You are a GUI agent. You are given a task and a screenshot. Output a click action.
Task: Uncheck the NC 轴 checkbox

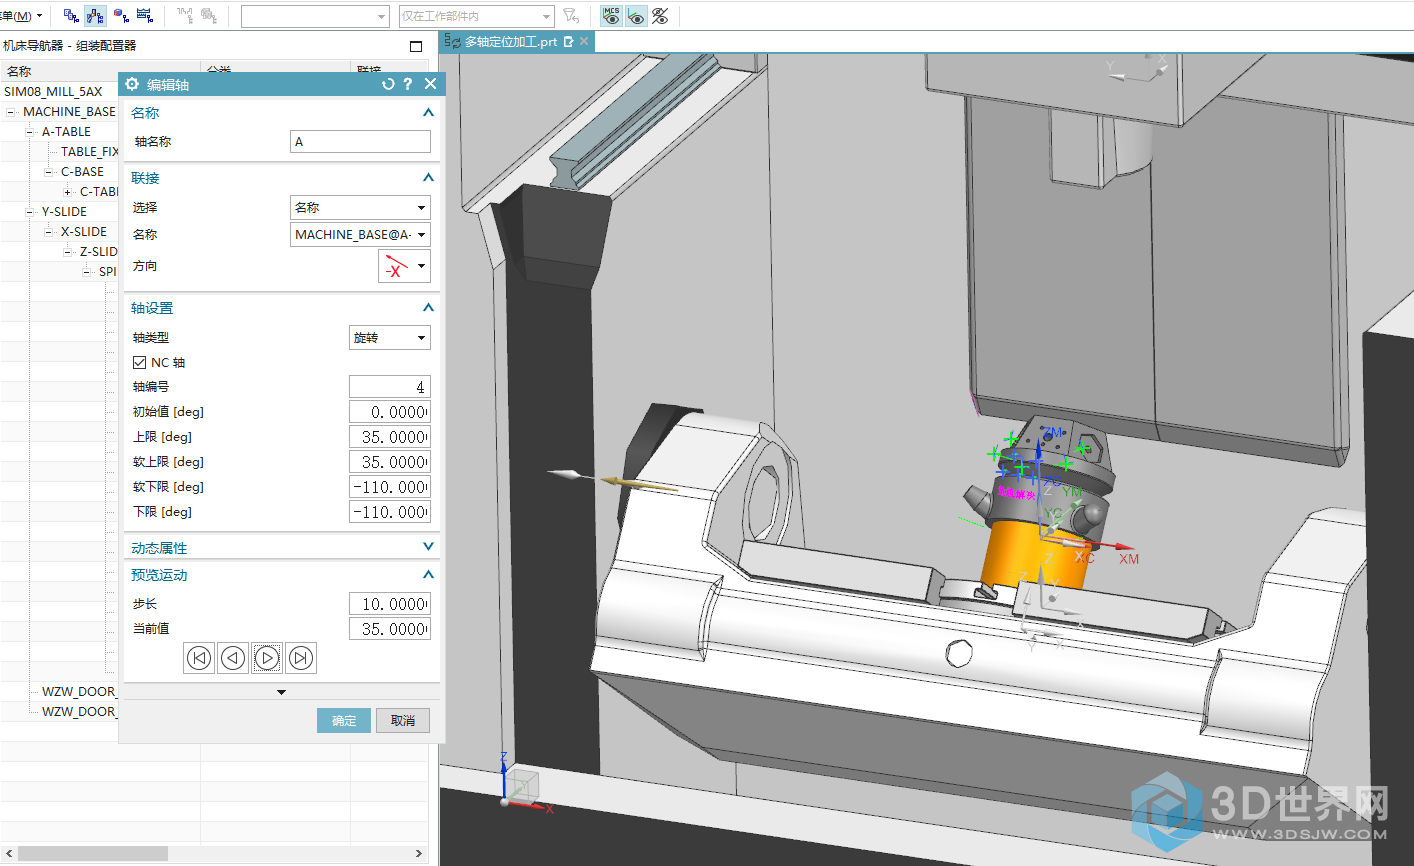[139, 363]
